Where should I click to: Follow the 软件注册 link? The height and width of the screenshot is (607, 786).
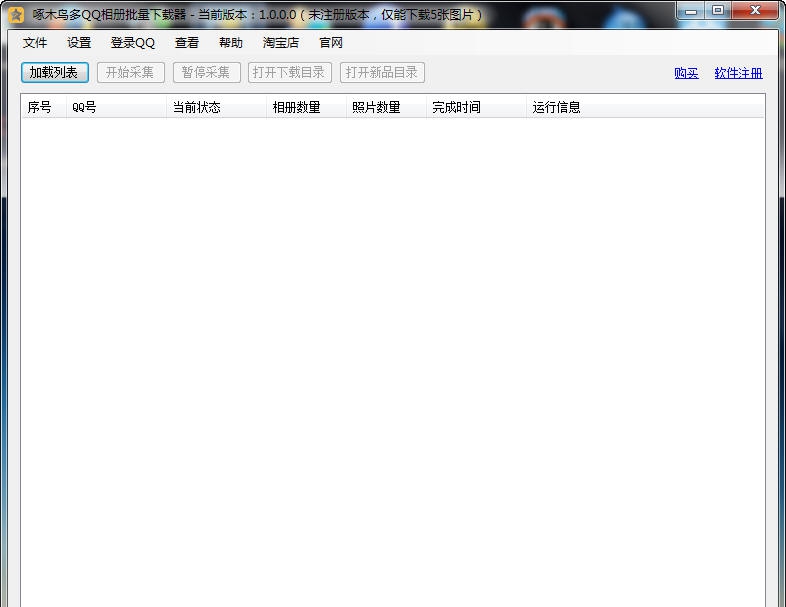738,73
